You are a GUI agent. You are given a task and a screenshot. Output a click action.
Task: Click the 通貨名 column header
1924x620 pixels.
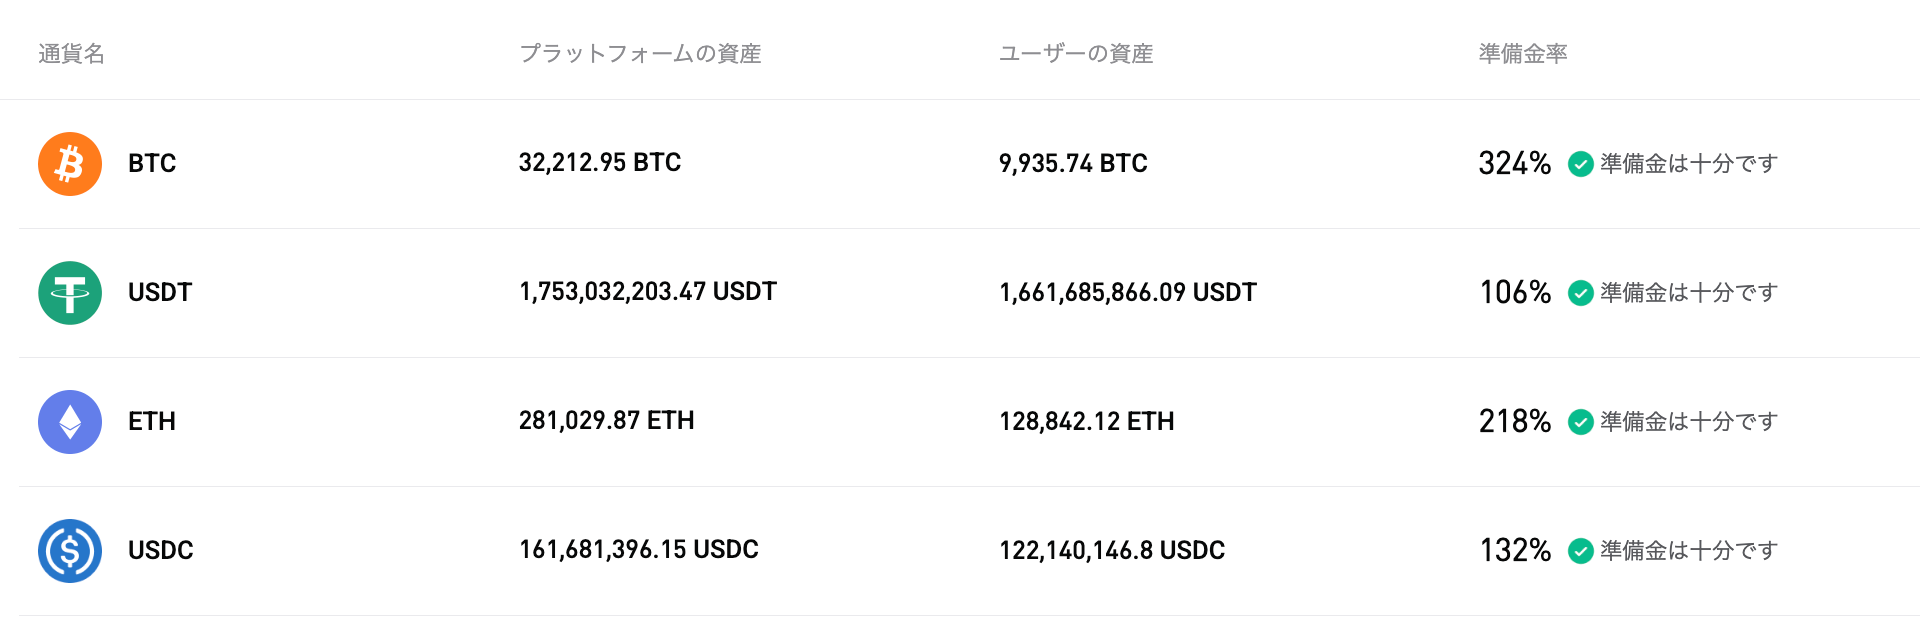pyautogui.click(x=72, y=54)
